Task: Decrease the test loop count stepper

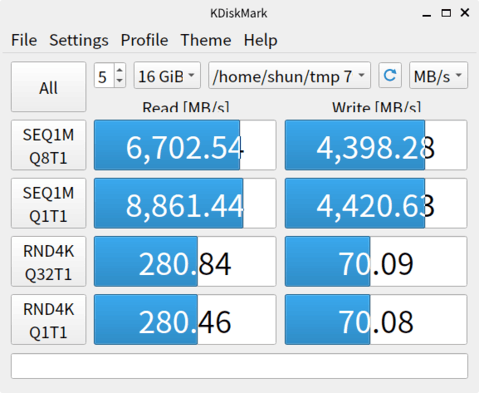Action: [120, 81]
